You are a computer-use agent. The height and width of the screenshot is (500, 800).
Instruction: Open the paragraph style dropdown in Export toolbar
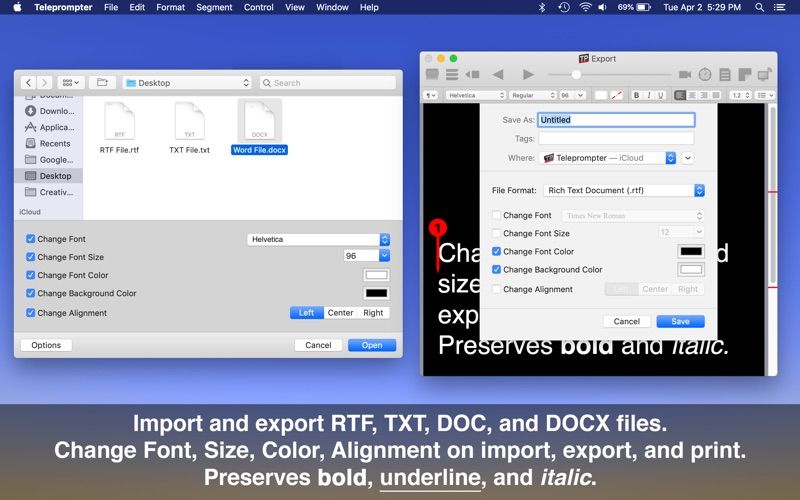432,95
